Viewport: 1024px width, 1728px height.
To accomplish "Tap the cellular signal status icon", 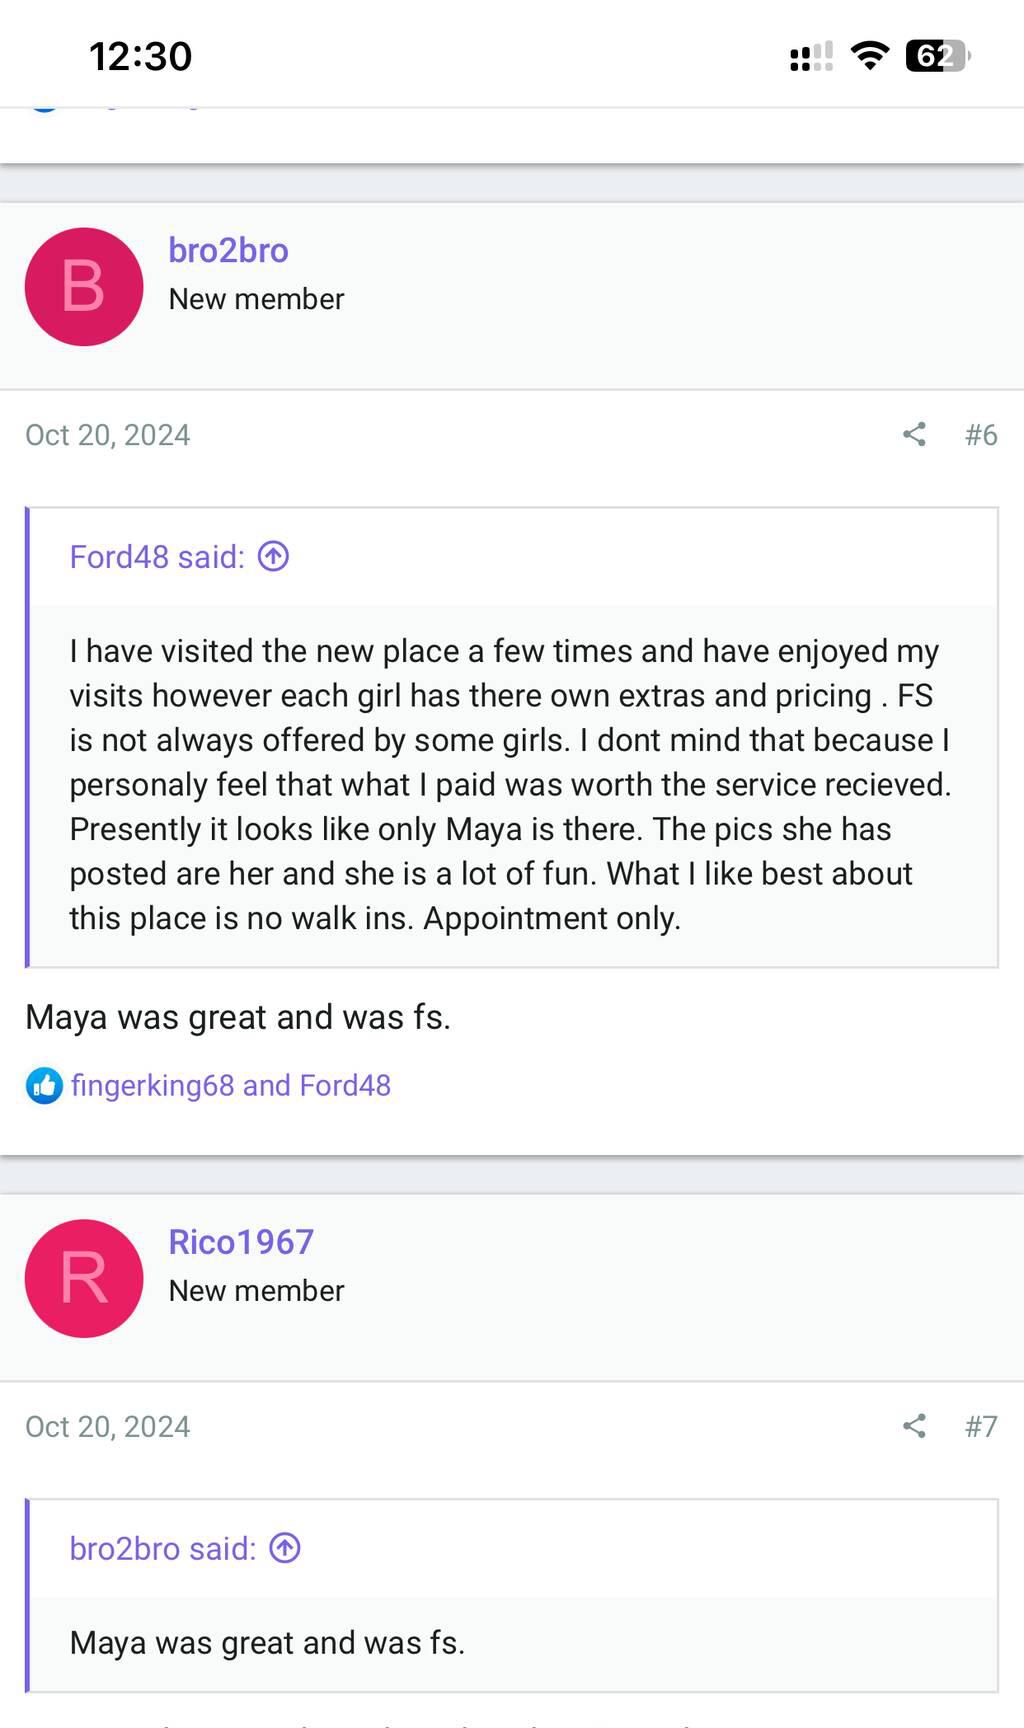I will [811, 57].
